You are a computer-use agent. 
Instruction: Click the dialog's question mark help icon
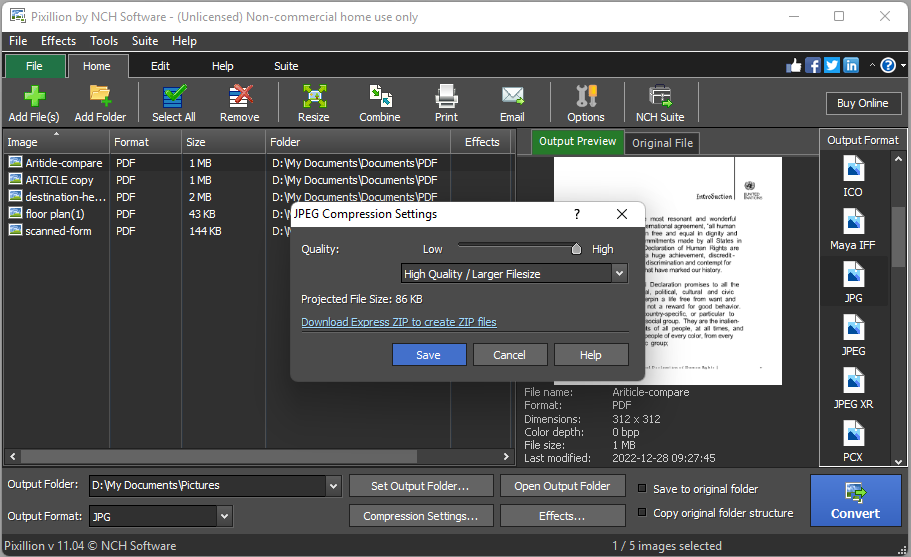576,214
